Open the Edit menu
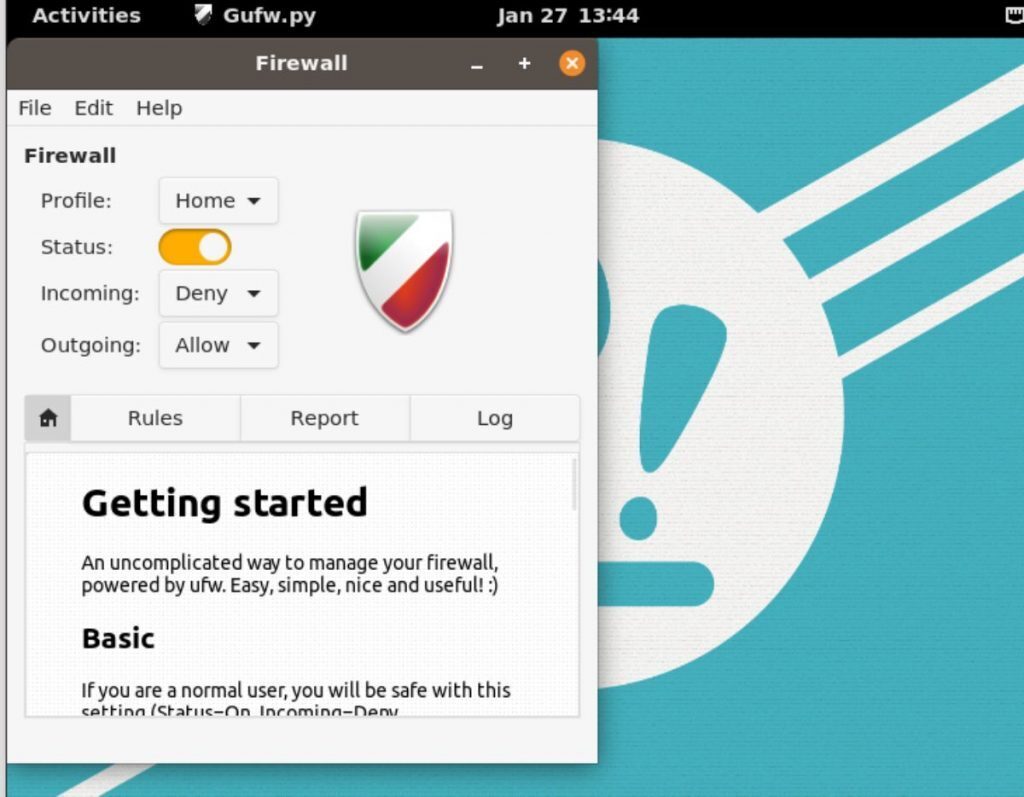The image size is (1024, 797). (x=93, y=108)
